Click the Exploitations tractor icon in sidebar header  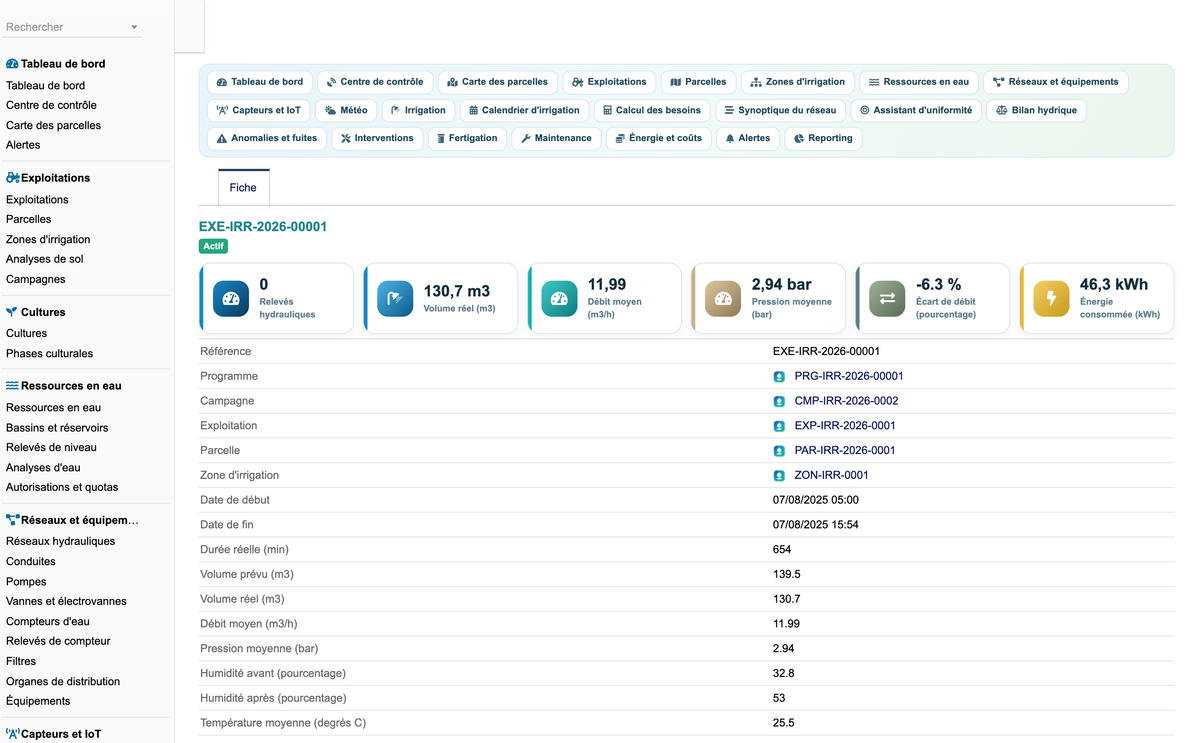[x=12, y=178]
